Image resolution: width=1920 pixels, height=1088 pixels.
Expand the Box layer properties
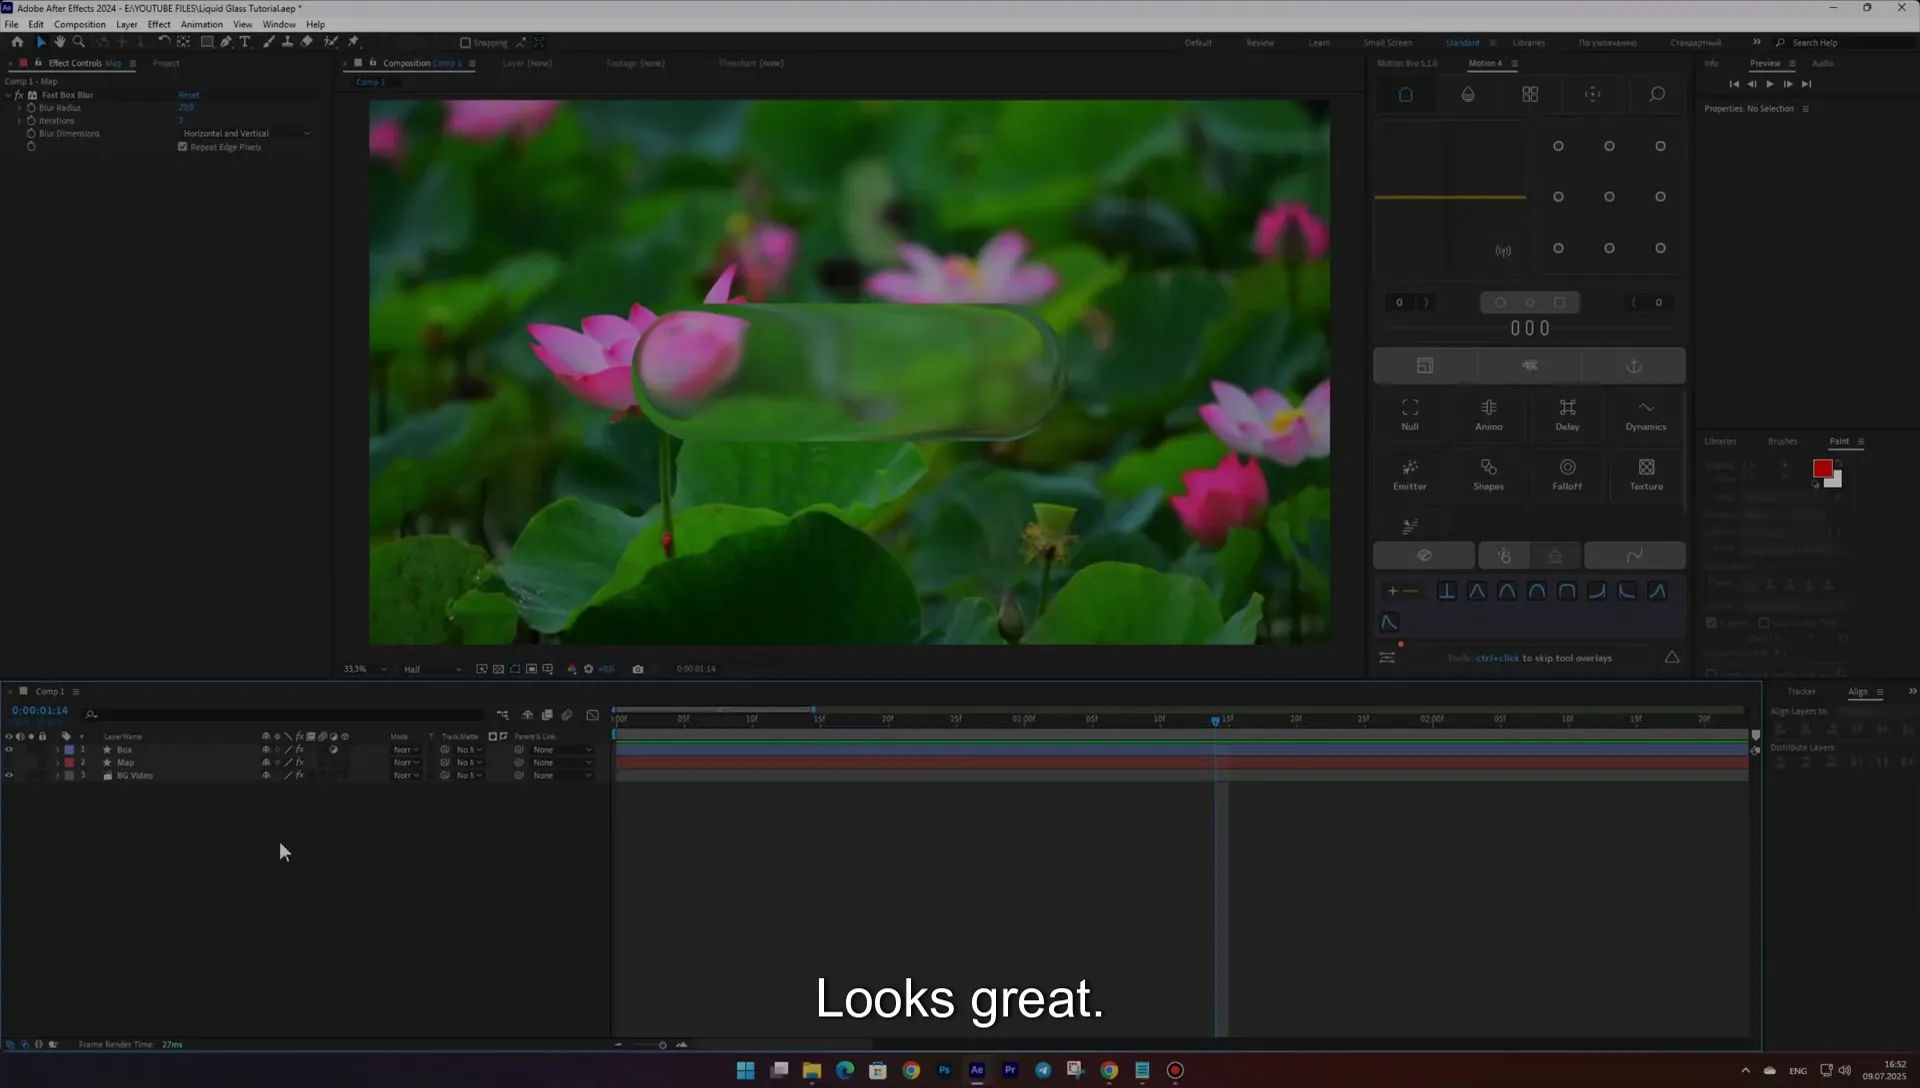(x=57, y=750)
